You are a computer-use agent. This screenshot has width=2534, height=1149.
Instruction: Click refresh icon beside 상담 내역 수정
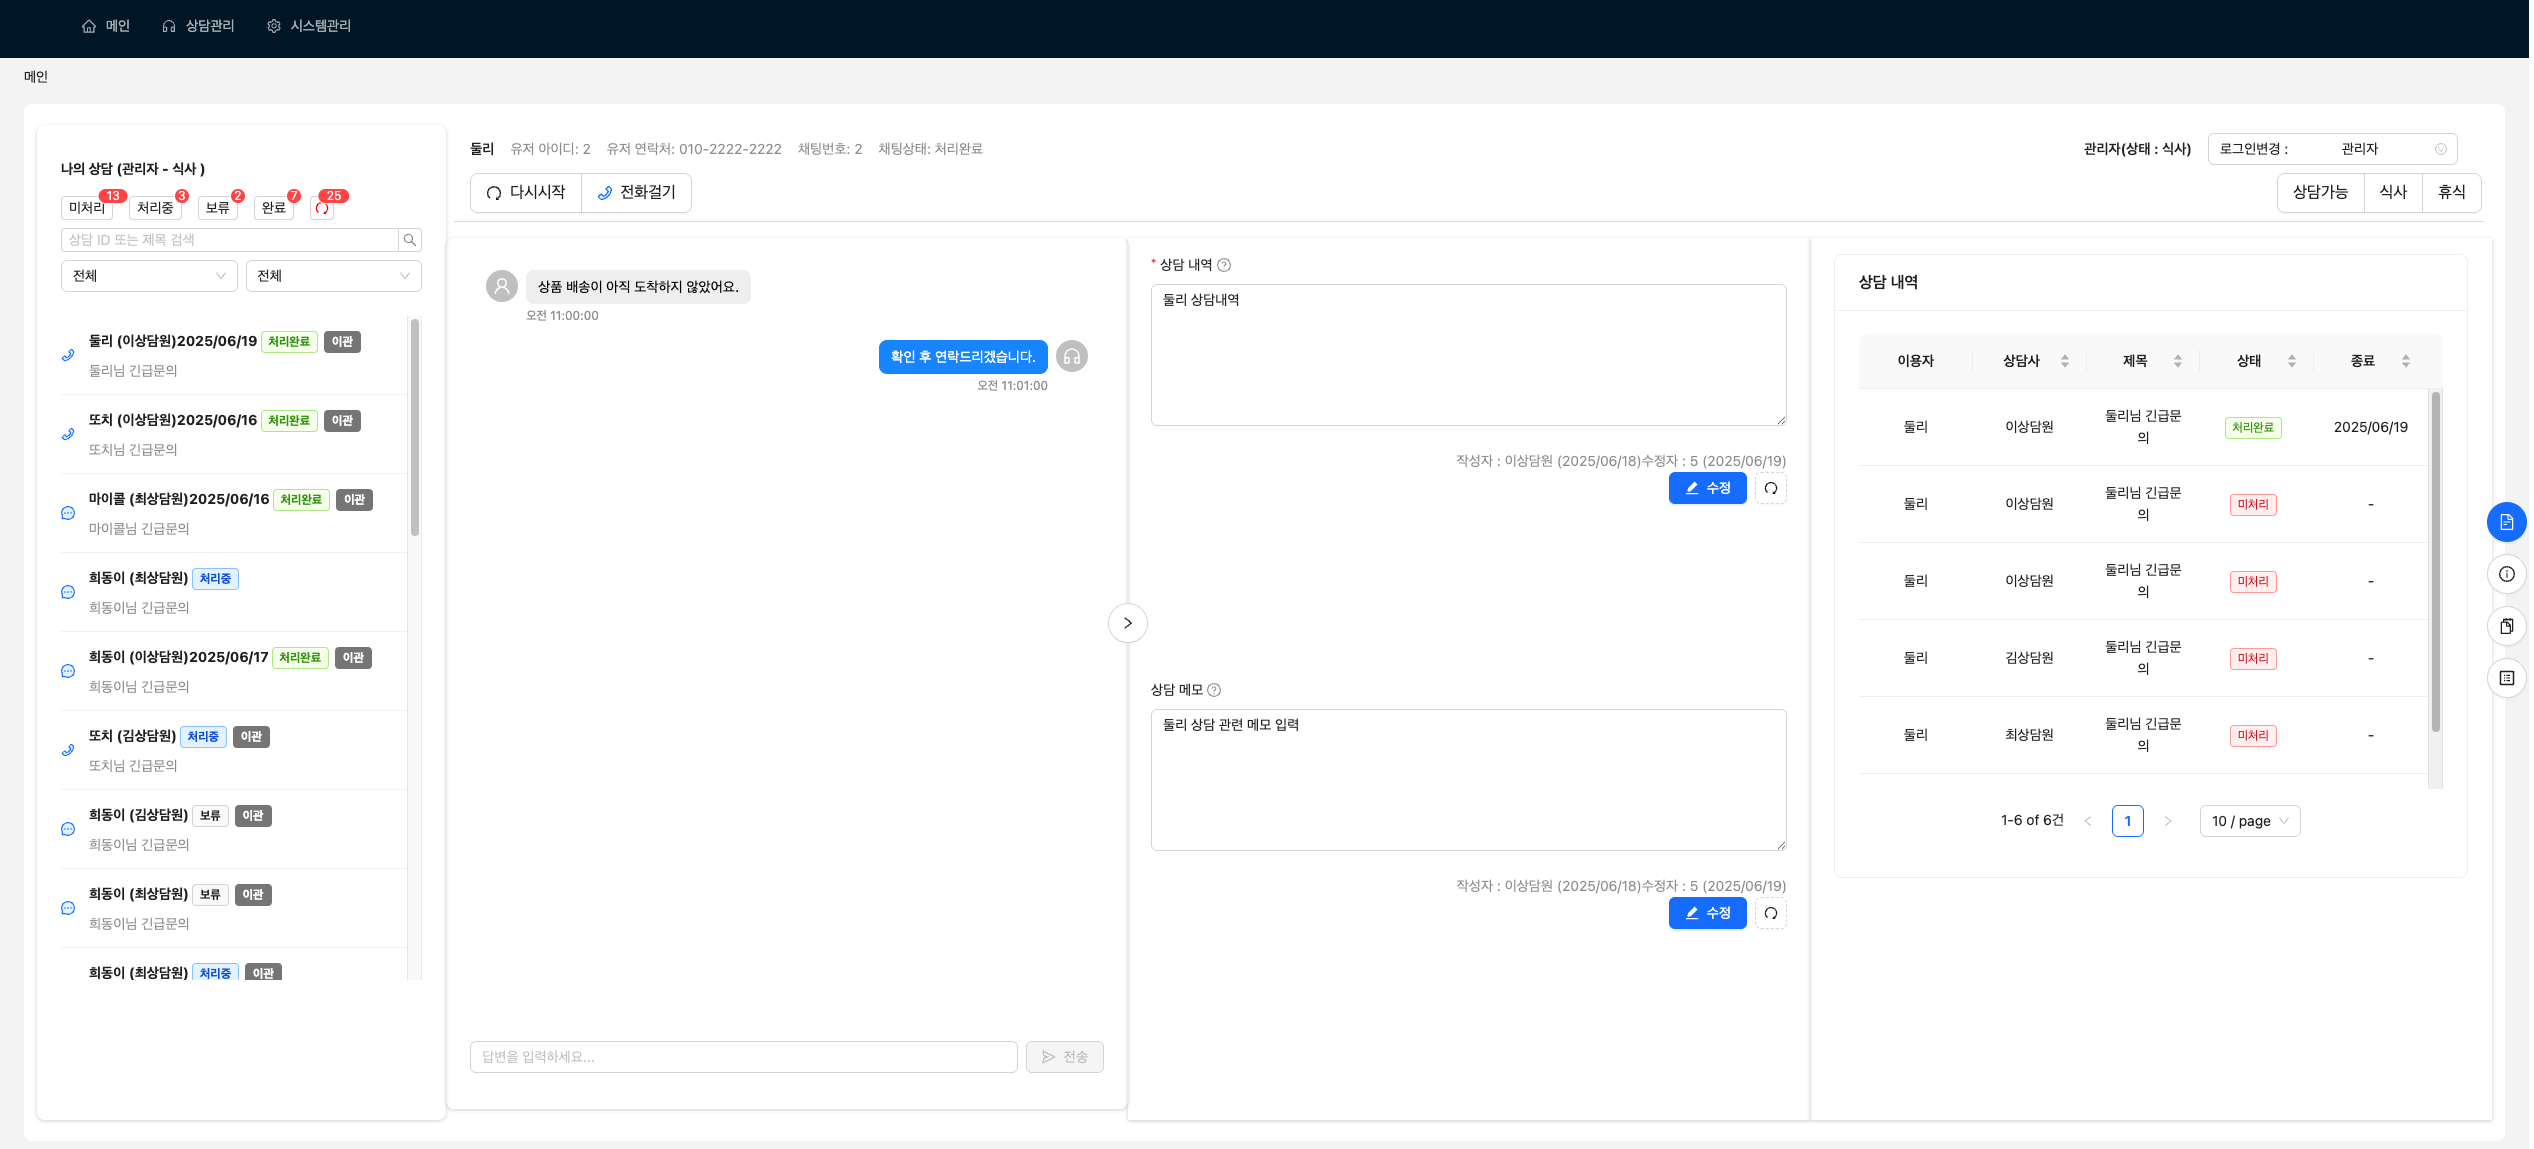[x=1770, y=488]
